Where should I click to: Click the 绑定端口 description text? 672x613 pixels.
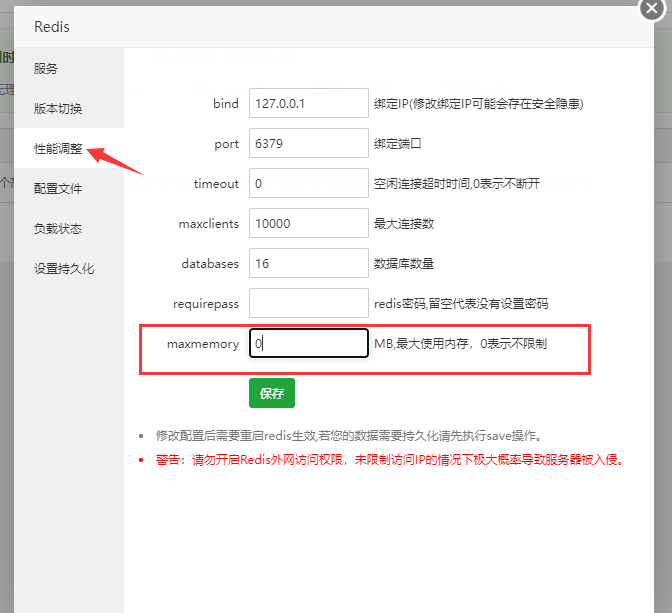point(397,143)
